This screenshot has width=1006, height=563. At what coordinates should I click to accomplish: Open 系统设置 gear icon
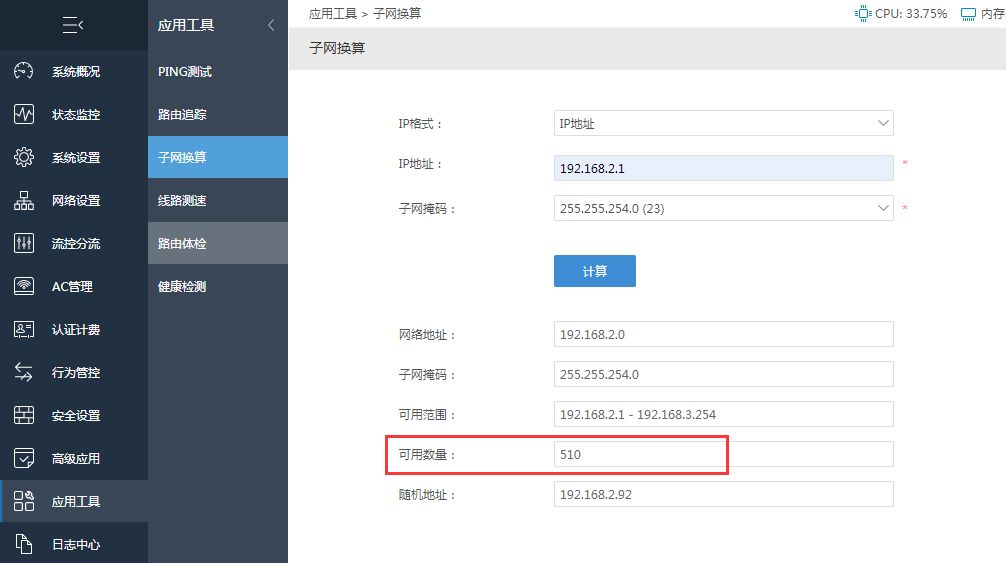(x=24, y=157)
